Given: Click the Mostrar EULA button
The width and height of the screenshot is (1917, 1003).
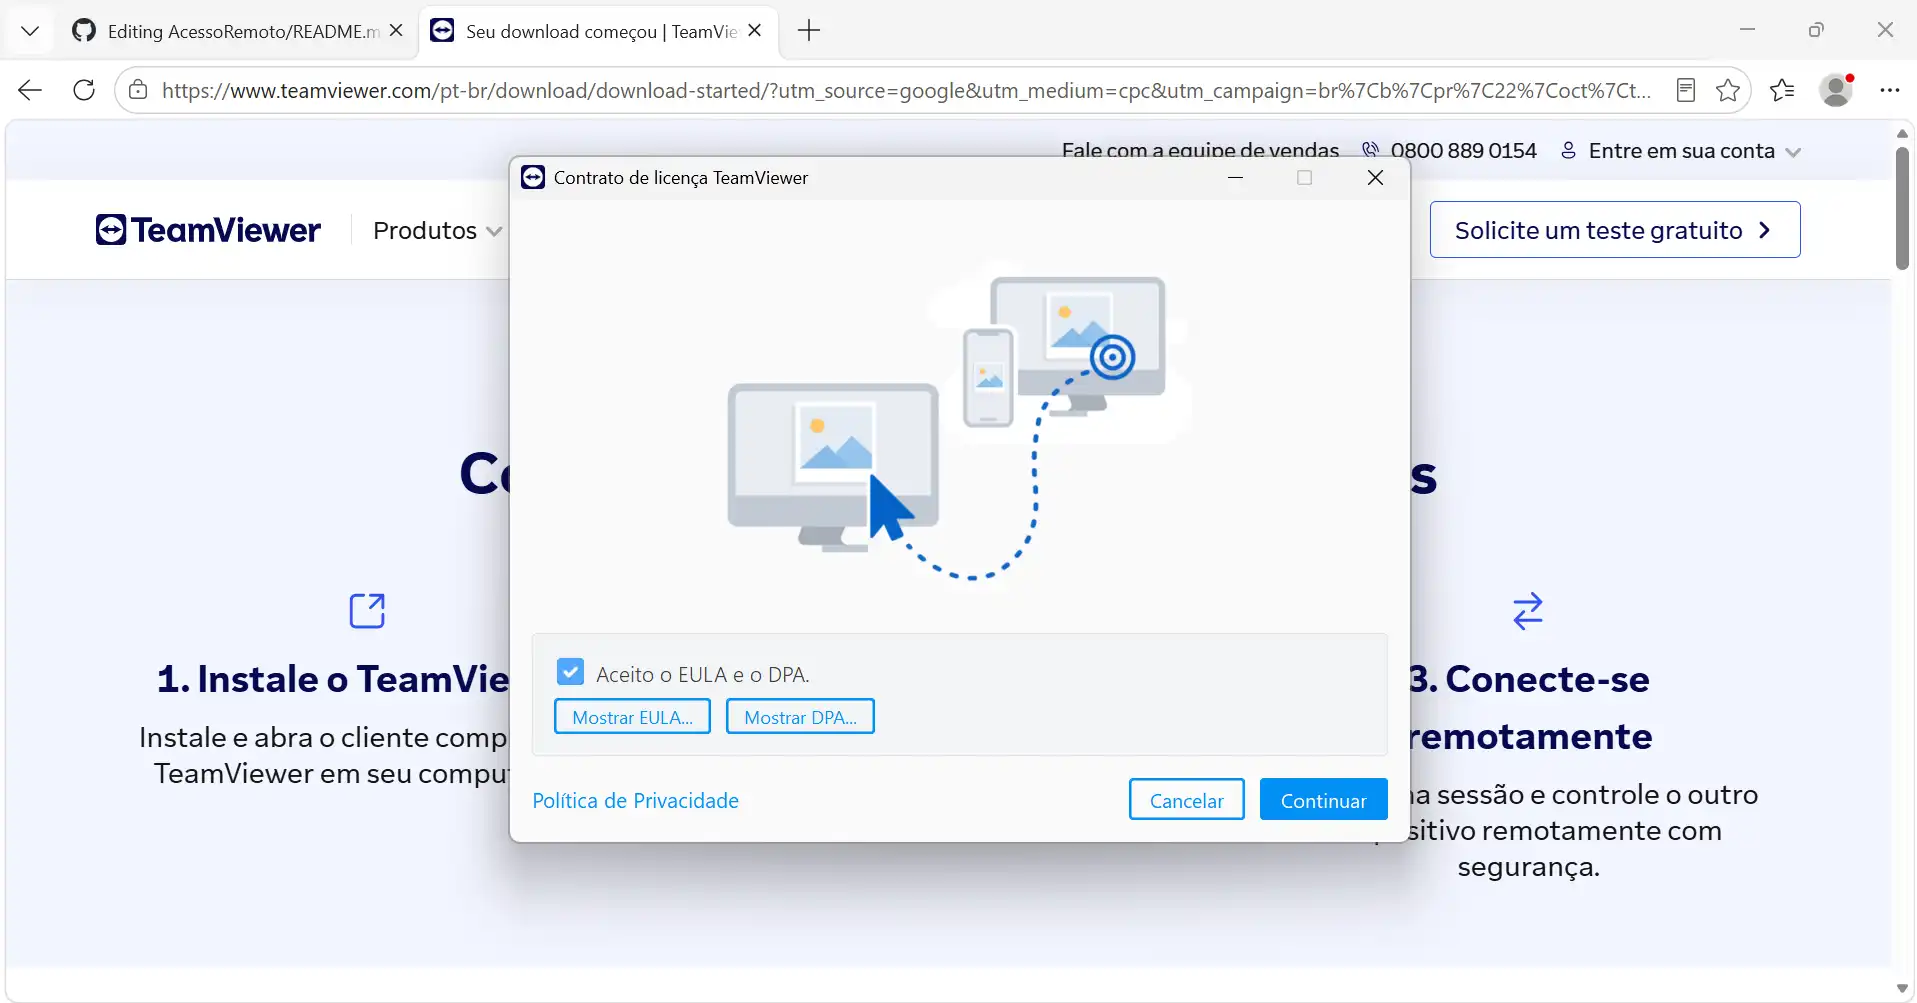Looking at the screenshot, I should (632, 717).
